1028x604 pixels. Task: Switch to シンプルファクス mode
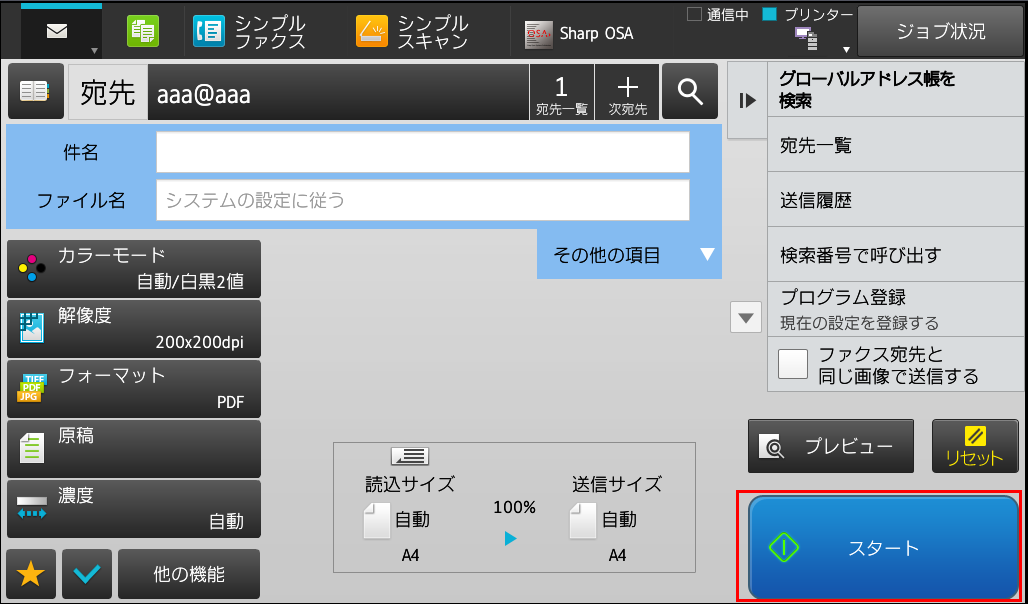pyautogui.click(x=249, y=31)
